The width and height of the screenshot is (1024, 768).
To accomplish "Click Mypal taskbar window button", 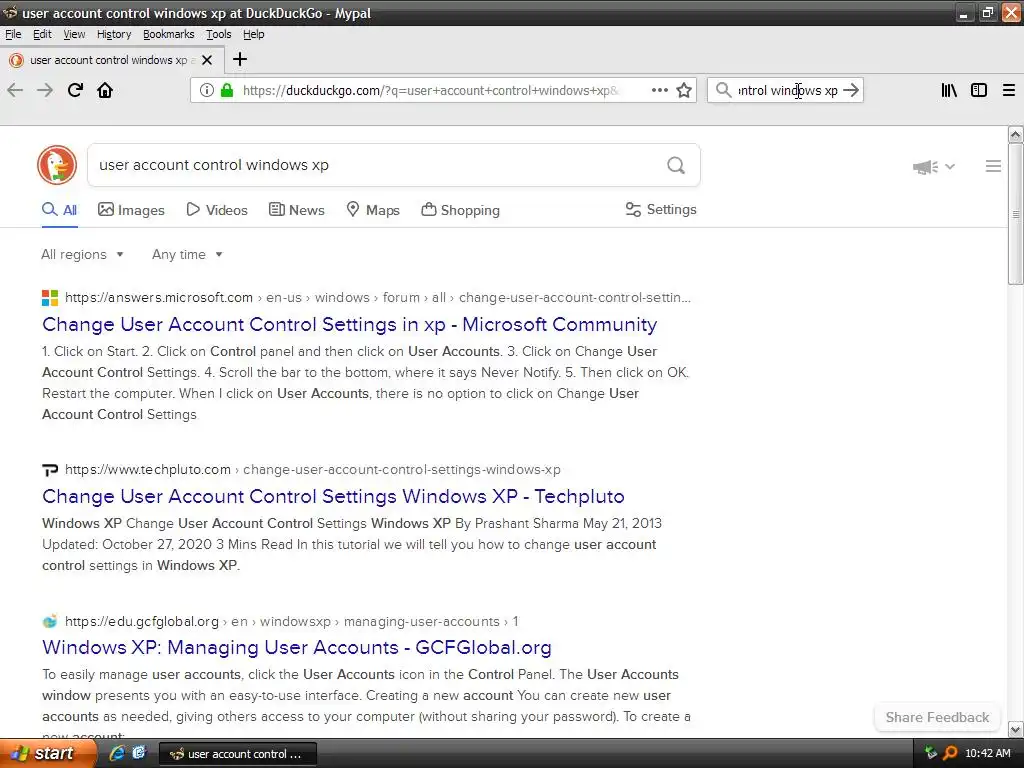I will click(238, 754).
